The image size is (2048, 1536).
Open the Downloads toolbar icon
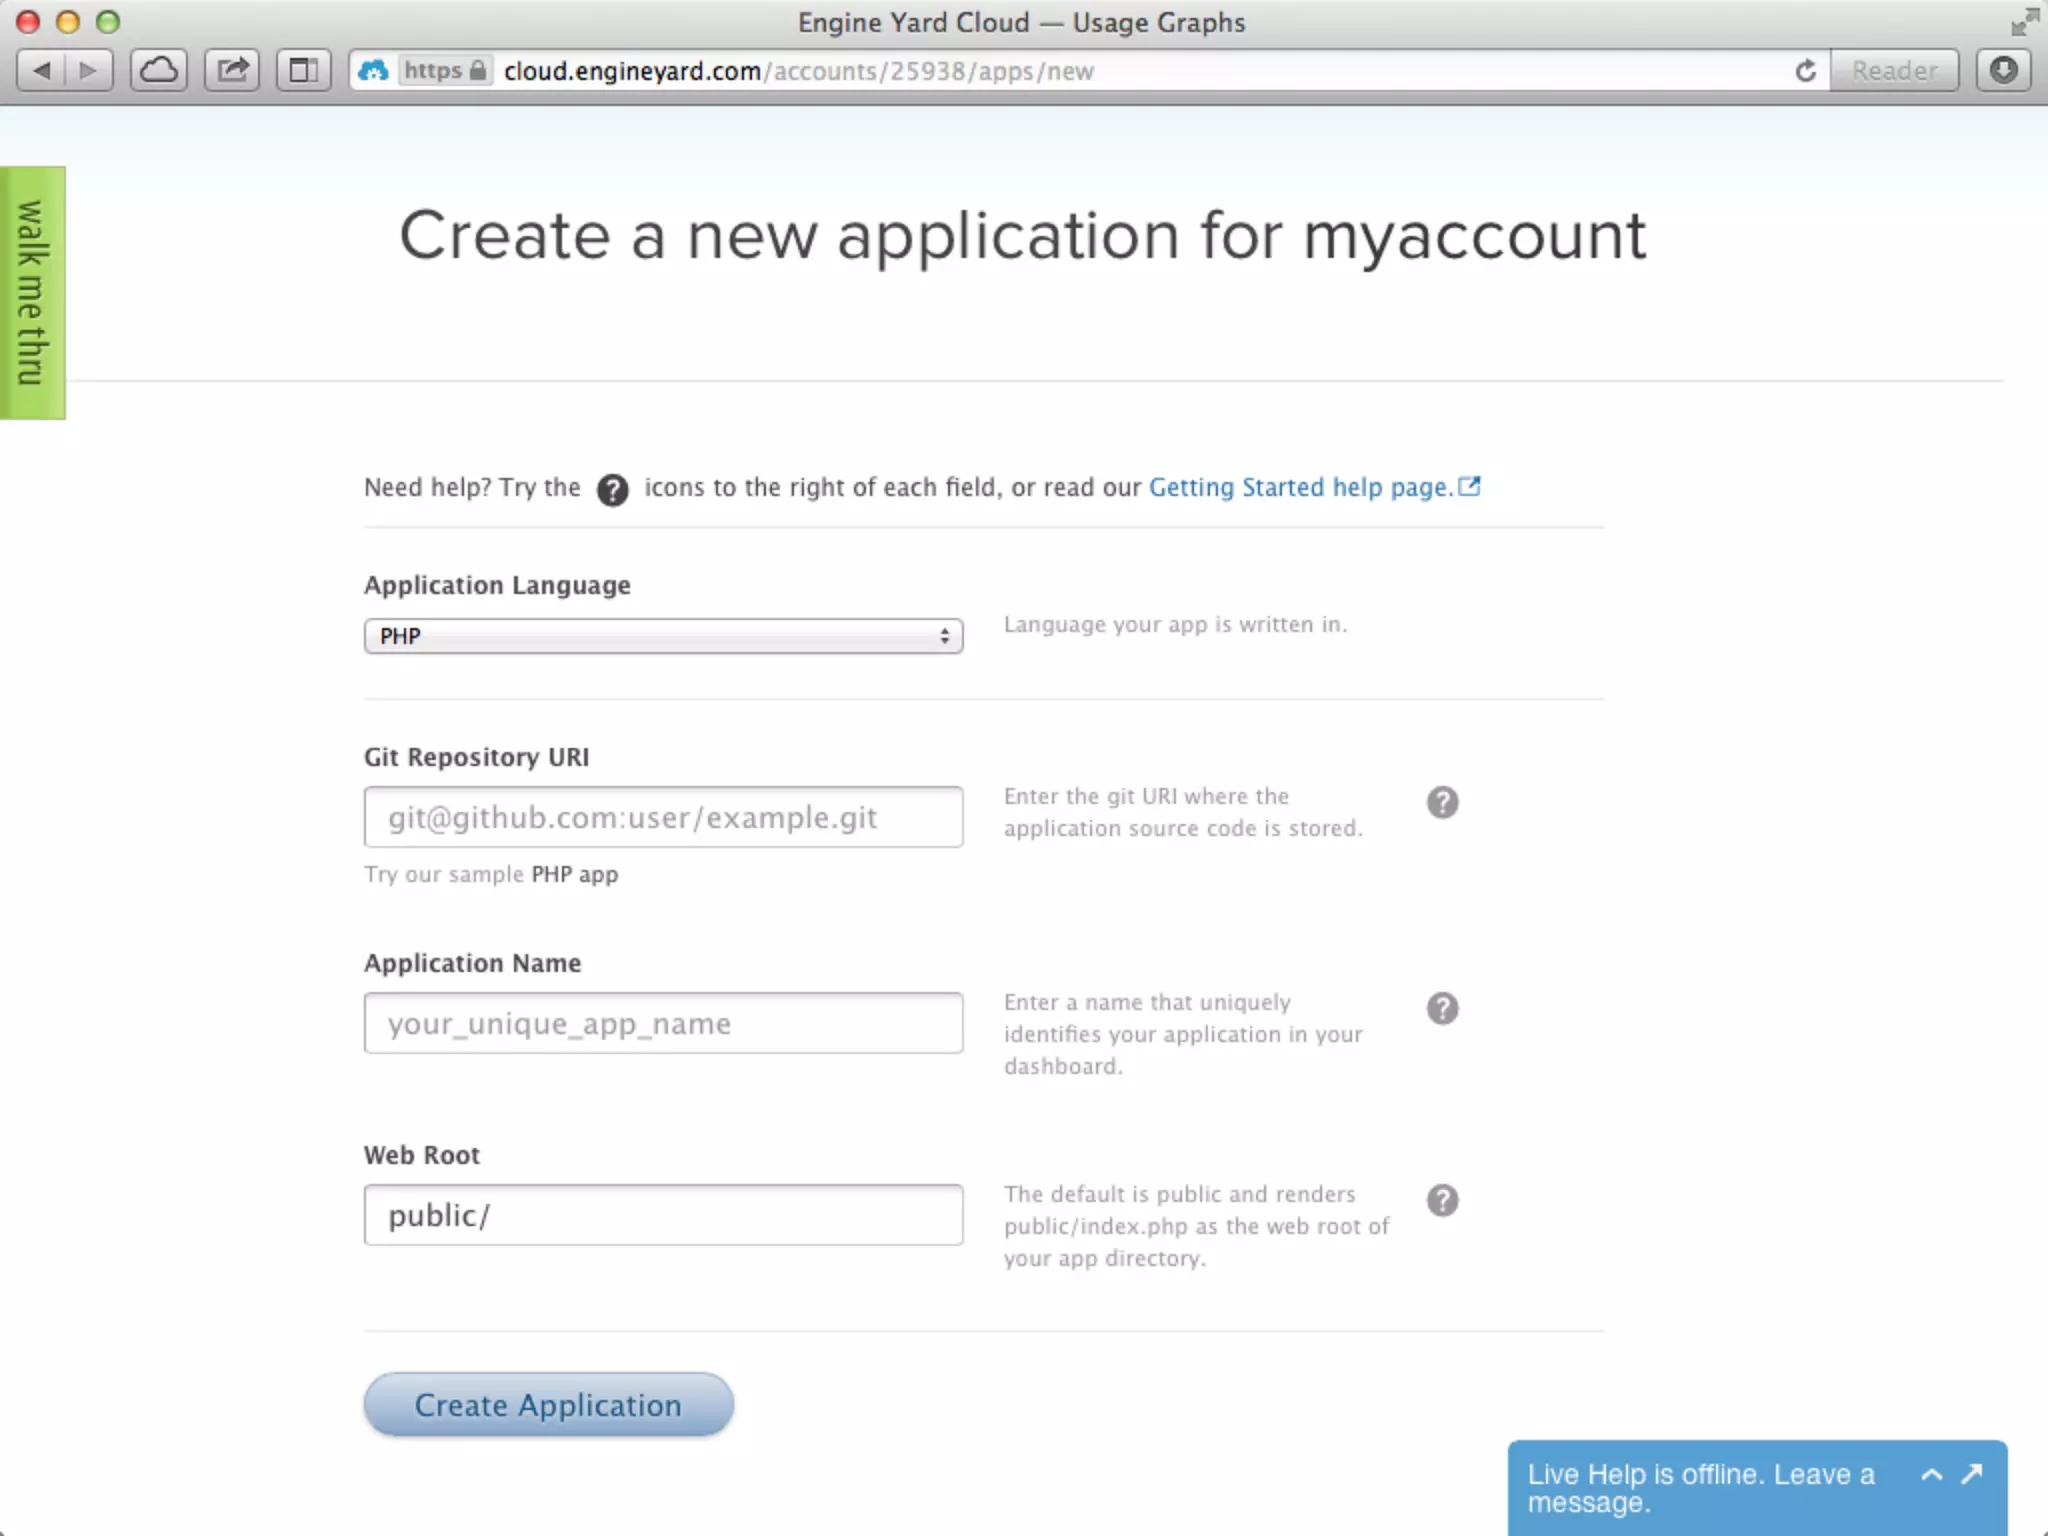[x=2003, y=71]
